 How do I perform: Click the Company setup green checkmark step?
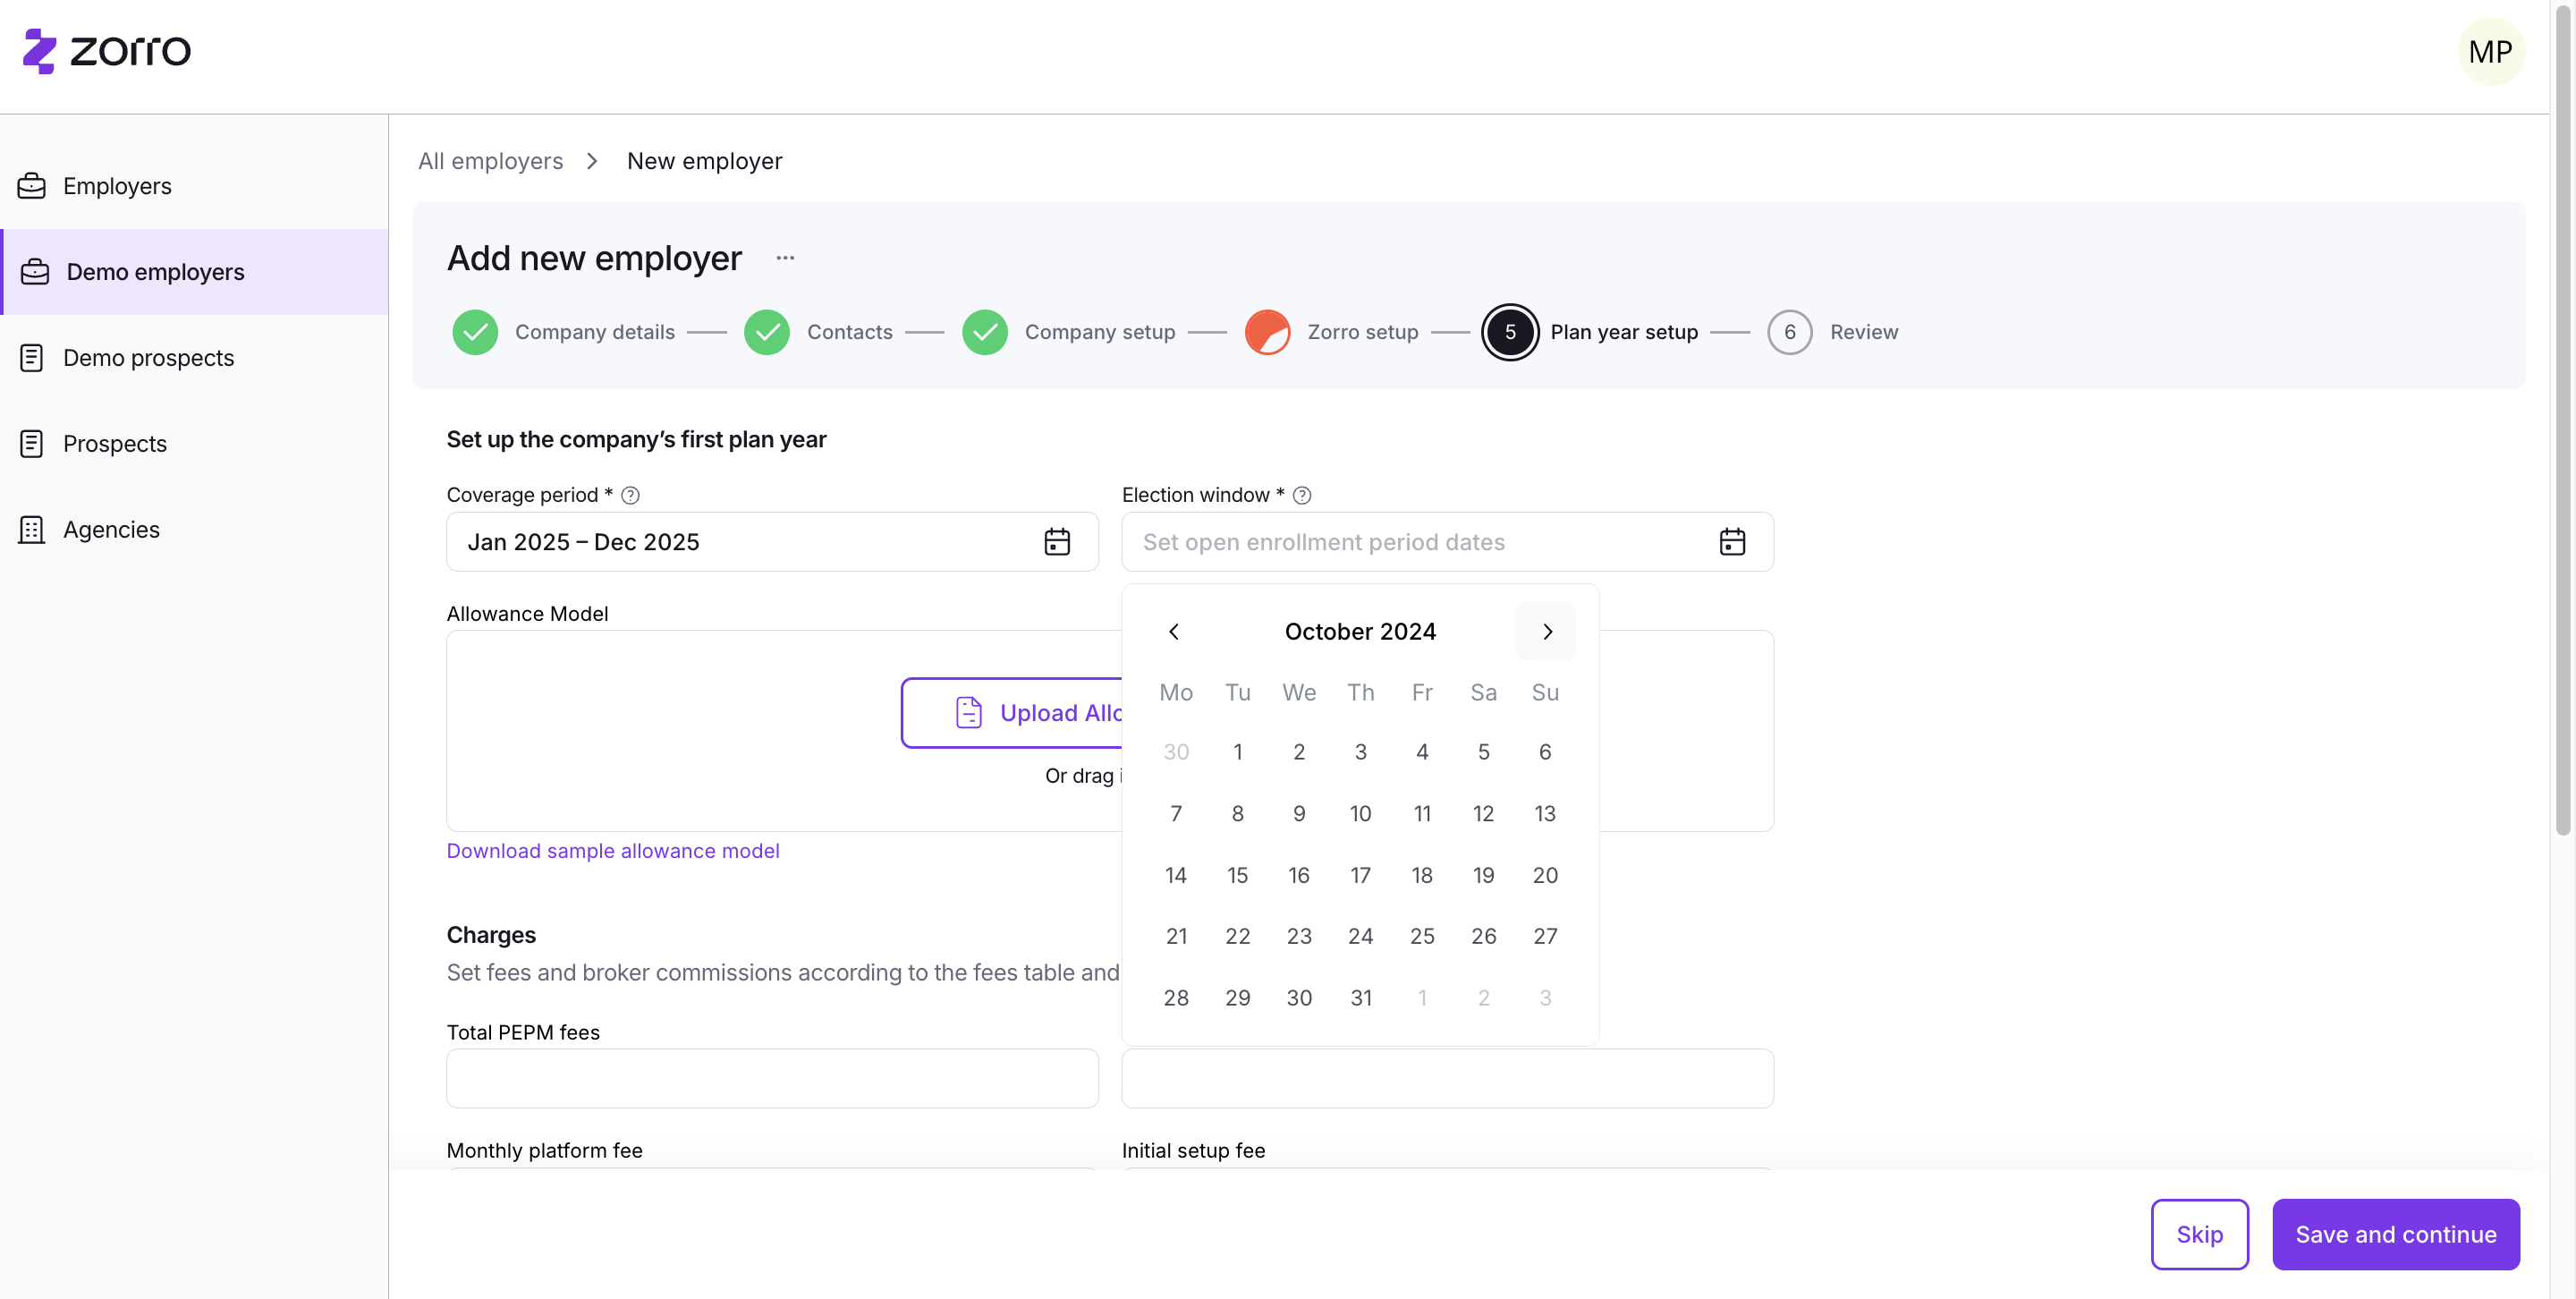(985, 332)
